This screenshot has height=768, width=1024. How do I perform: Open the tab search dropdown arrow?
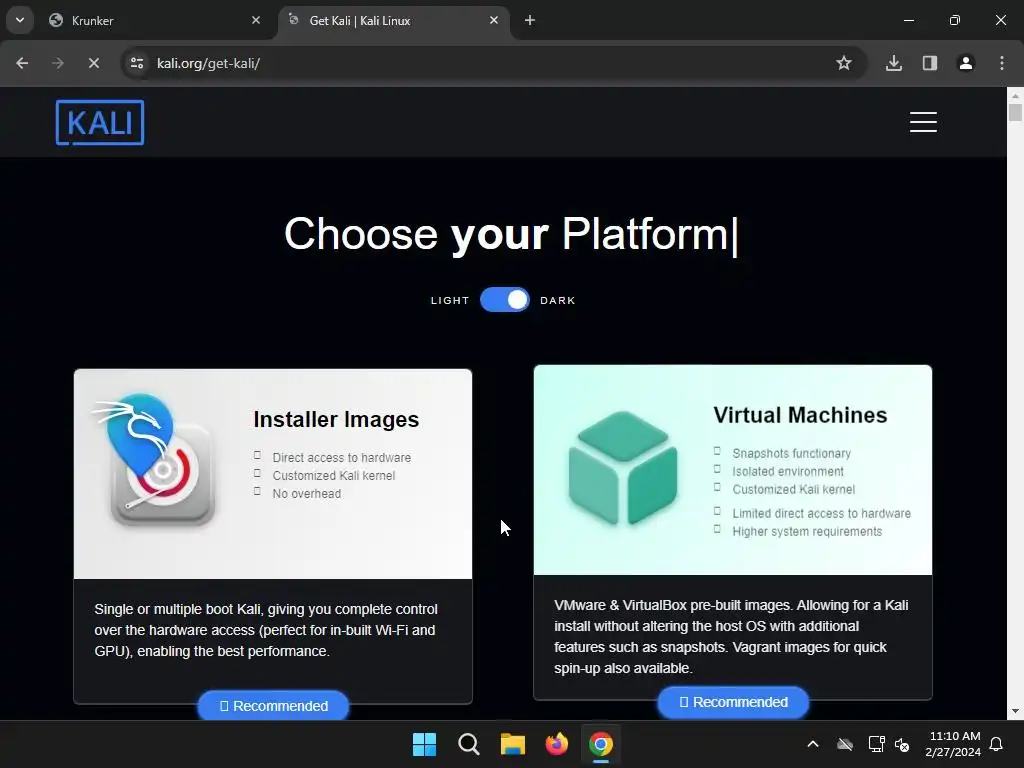pyautogui.click(x=20, y=20)
